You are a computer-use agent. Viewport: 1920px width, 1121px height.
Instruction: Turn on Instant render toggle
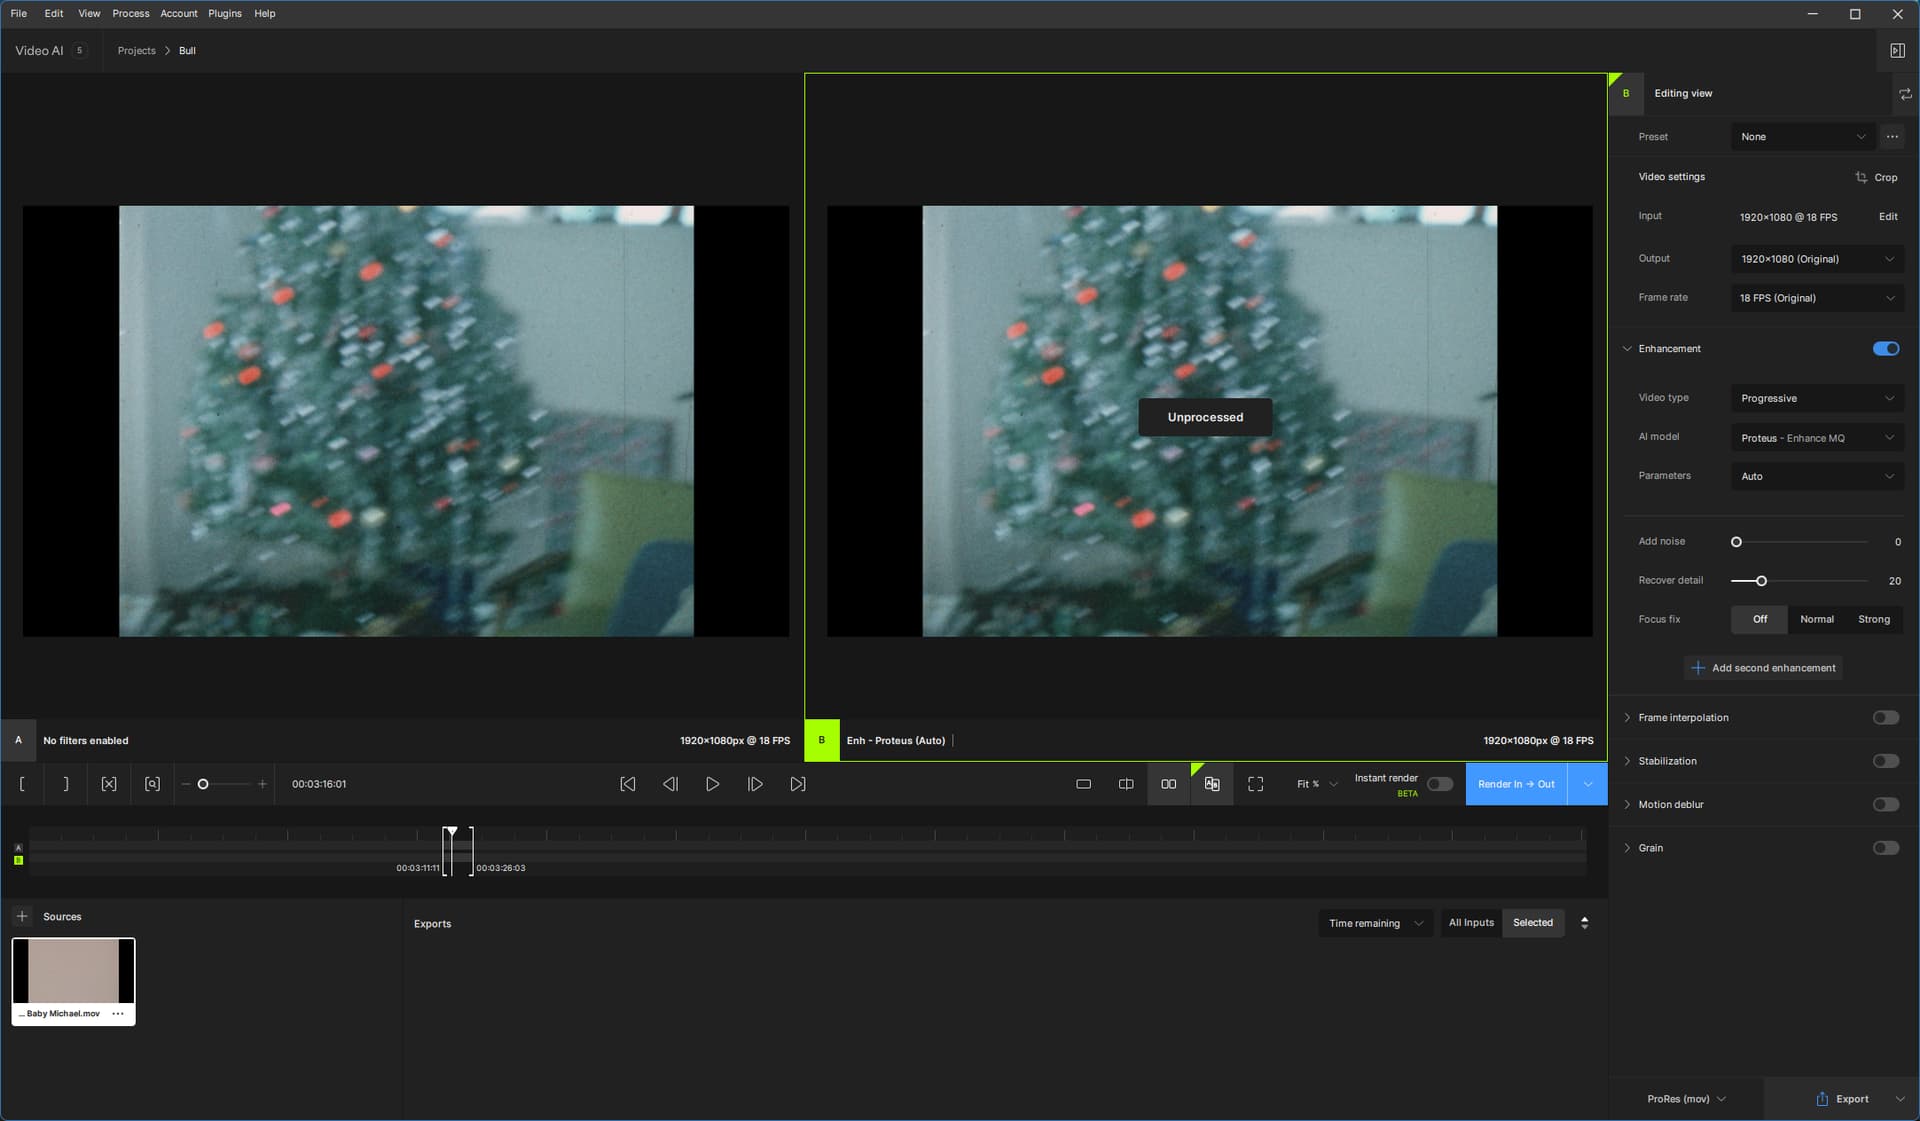(x=1439, y=784)
